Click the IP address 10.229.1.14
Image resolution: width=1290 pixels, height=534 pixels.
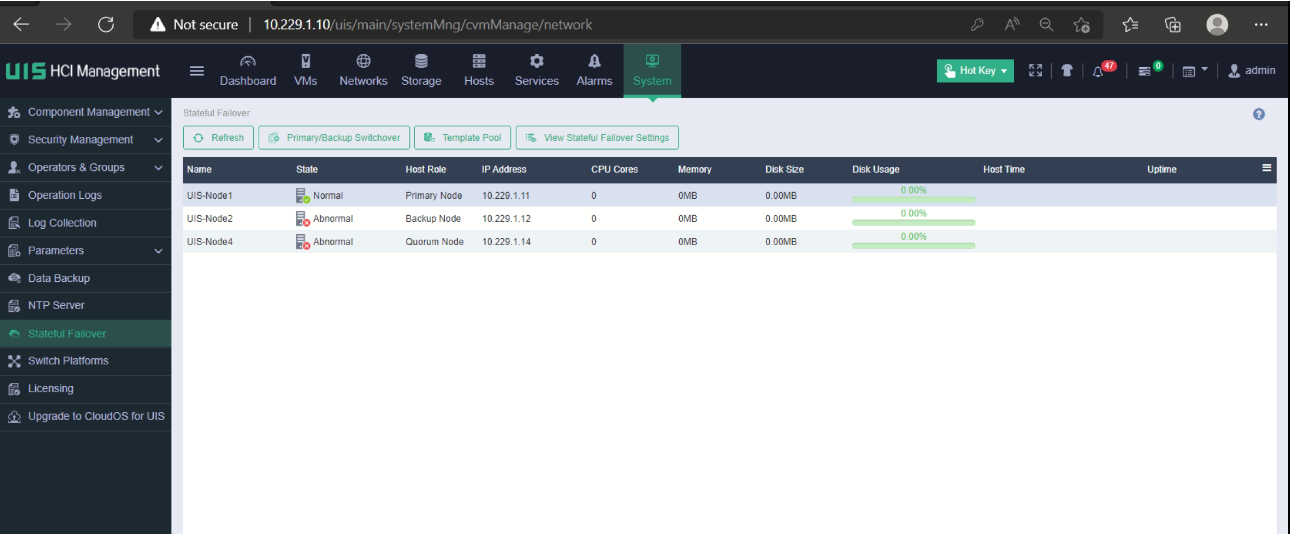coord(506,242)
